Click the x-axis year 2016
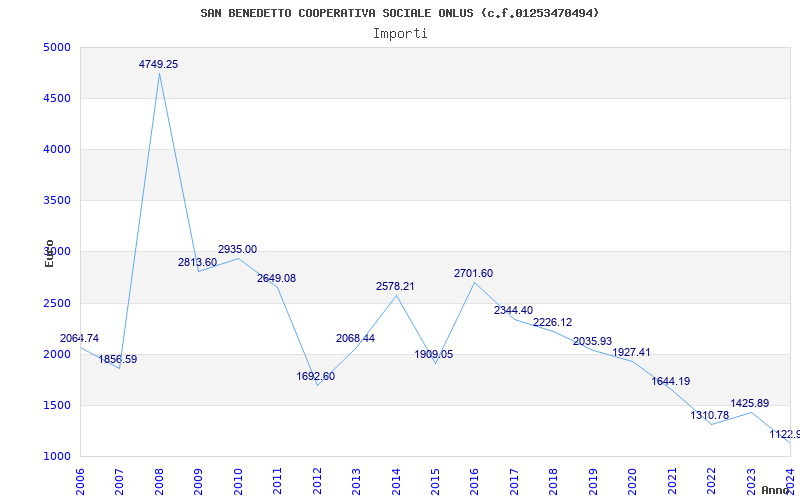The width and height of the screenshot is (800, 500). tap(474, 481)
